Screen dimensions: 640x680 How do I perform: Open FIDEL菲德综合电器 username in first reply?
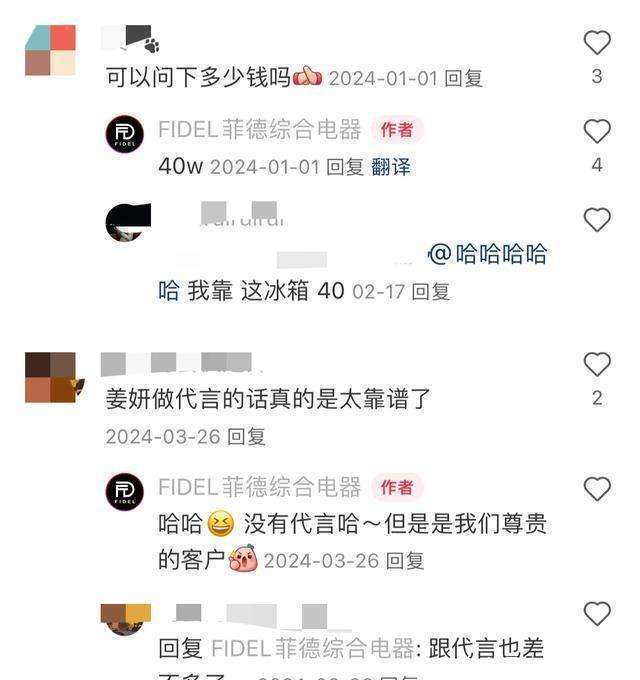click(259, 129)
